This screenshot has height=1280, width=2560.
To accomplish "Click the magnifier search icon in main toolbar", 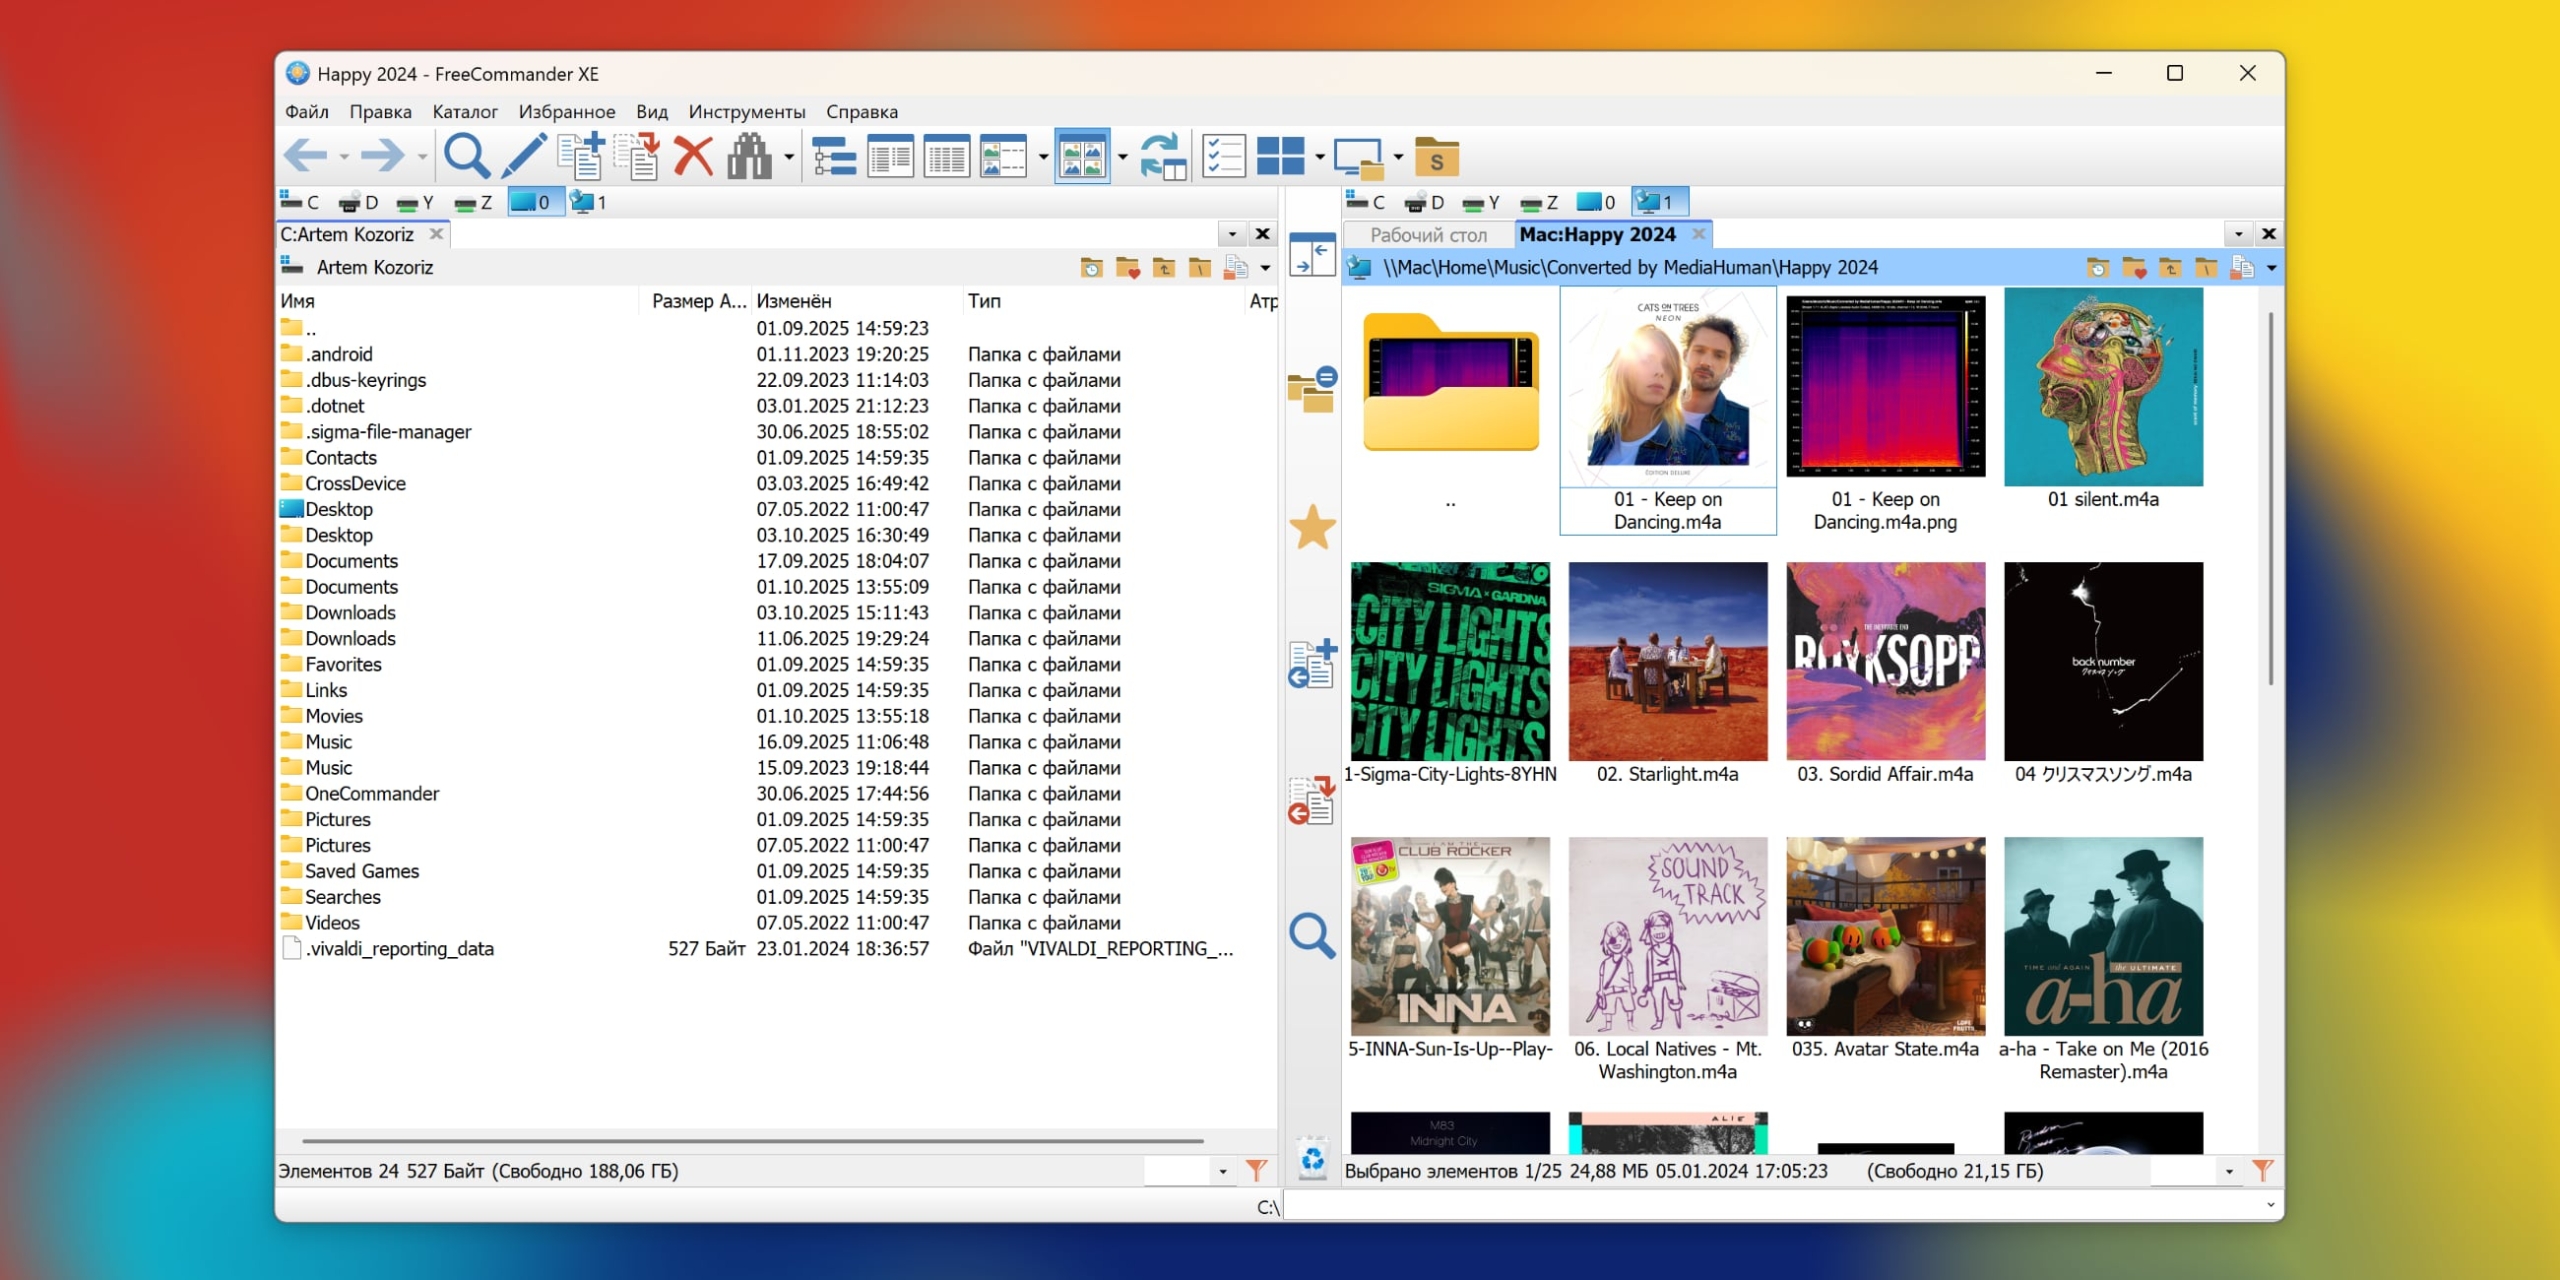I will coord(466,156).
